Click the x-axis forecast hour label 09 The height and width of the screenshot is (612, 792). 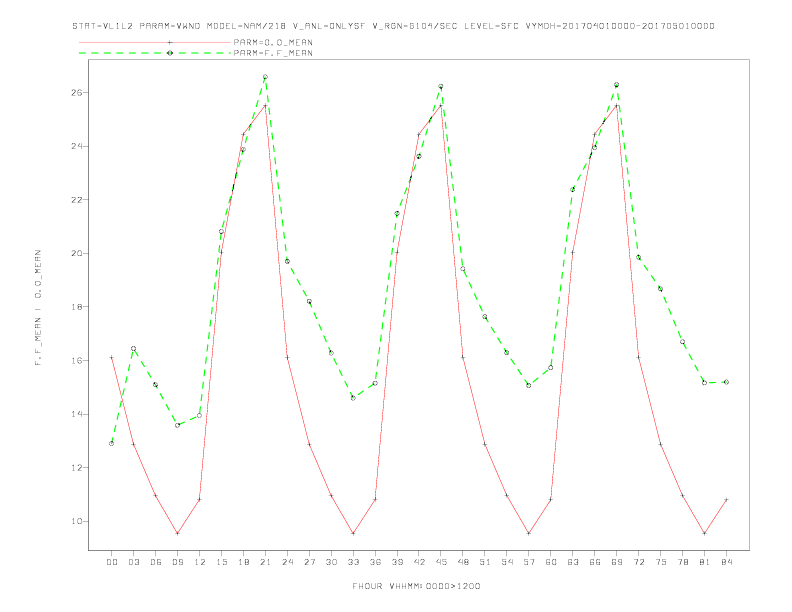[178, 562]
